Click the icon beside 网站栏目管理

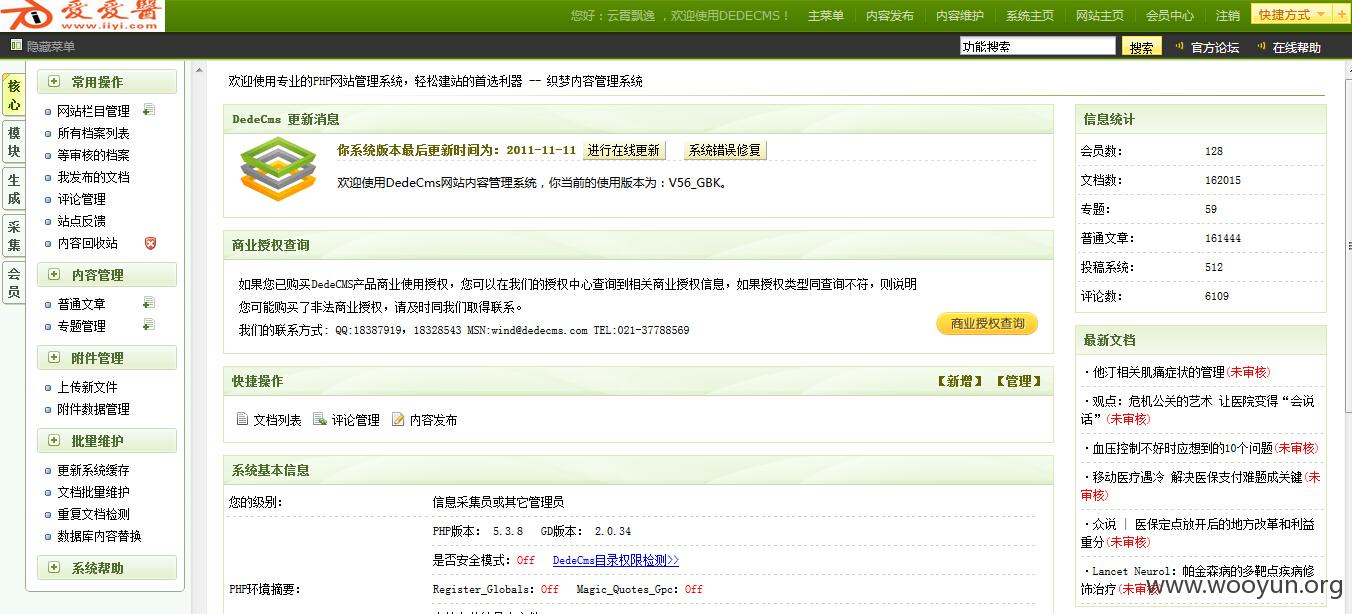click(x=148, y=110)
